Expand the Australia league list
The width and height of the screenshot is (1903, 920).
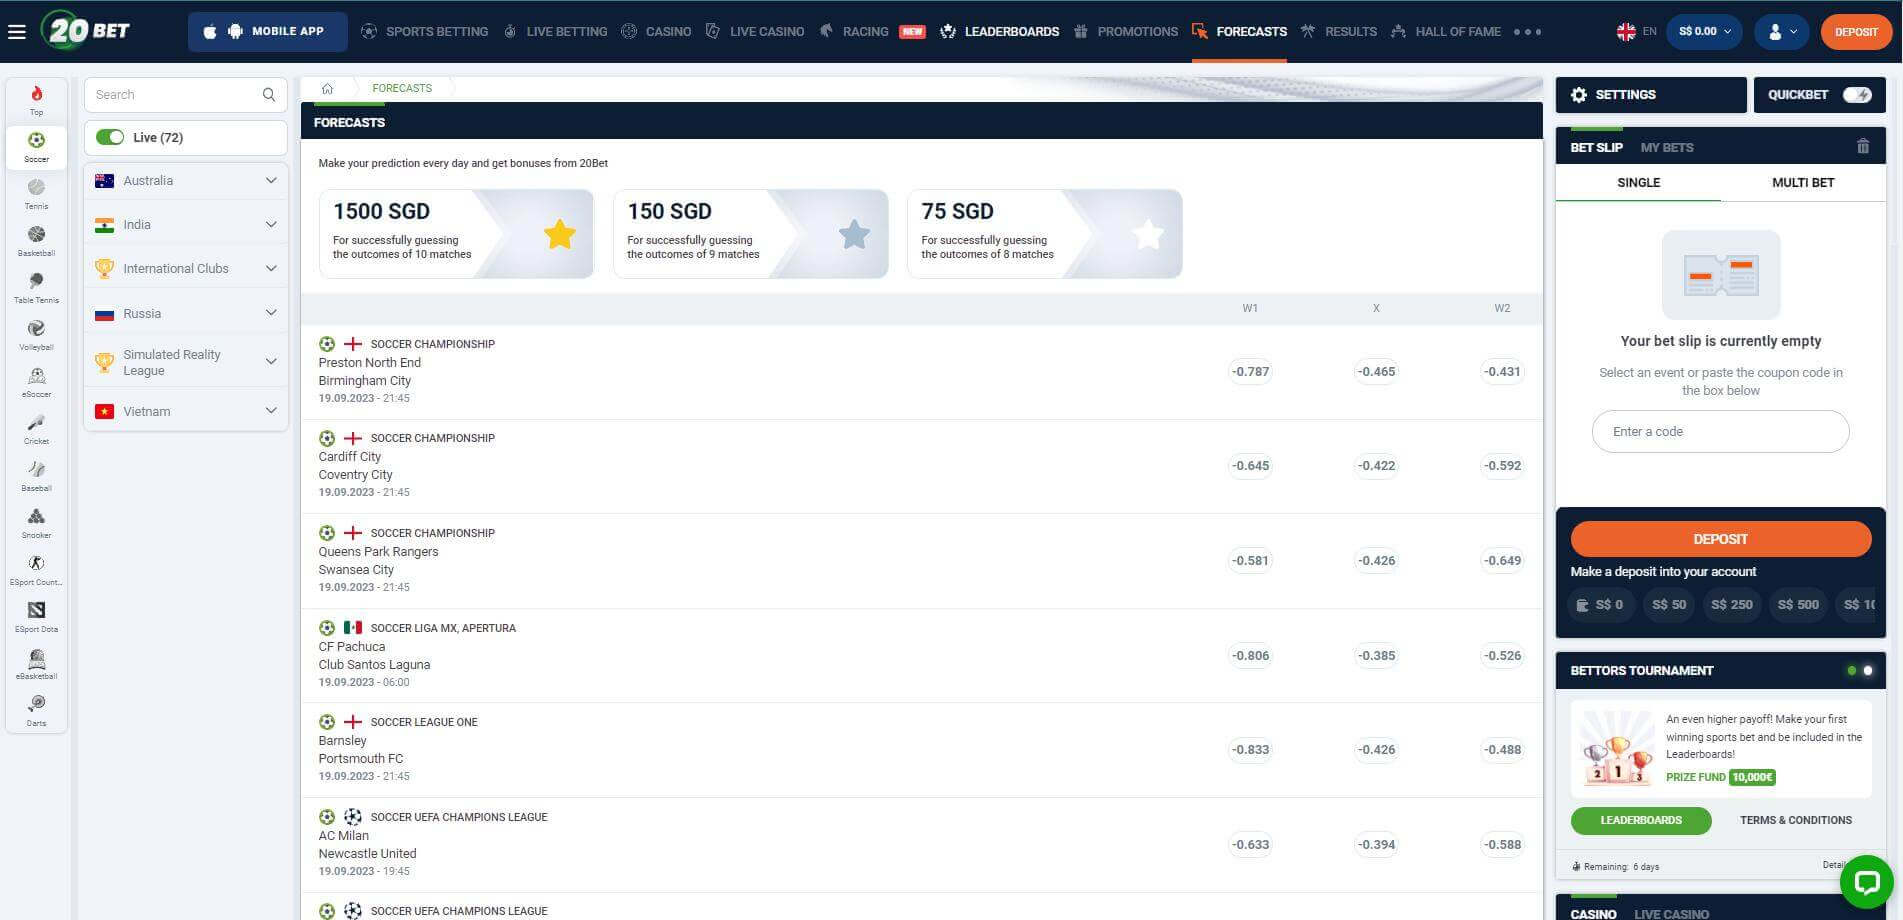click(x=186, y=181)
